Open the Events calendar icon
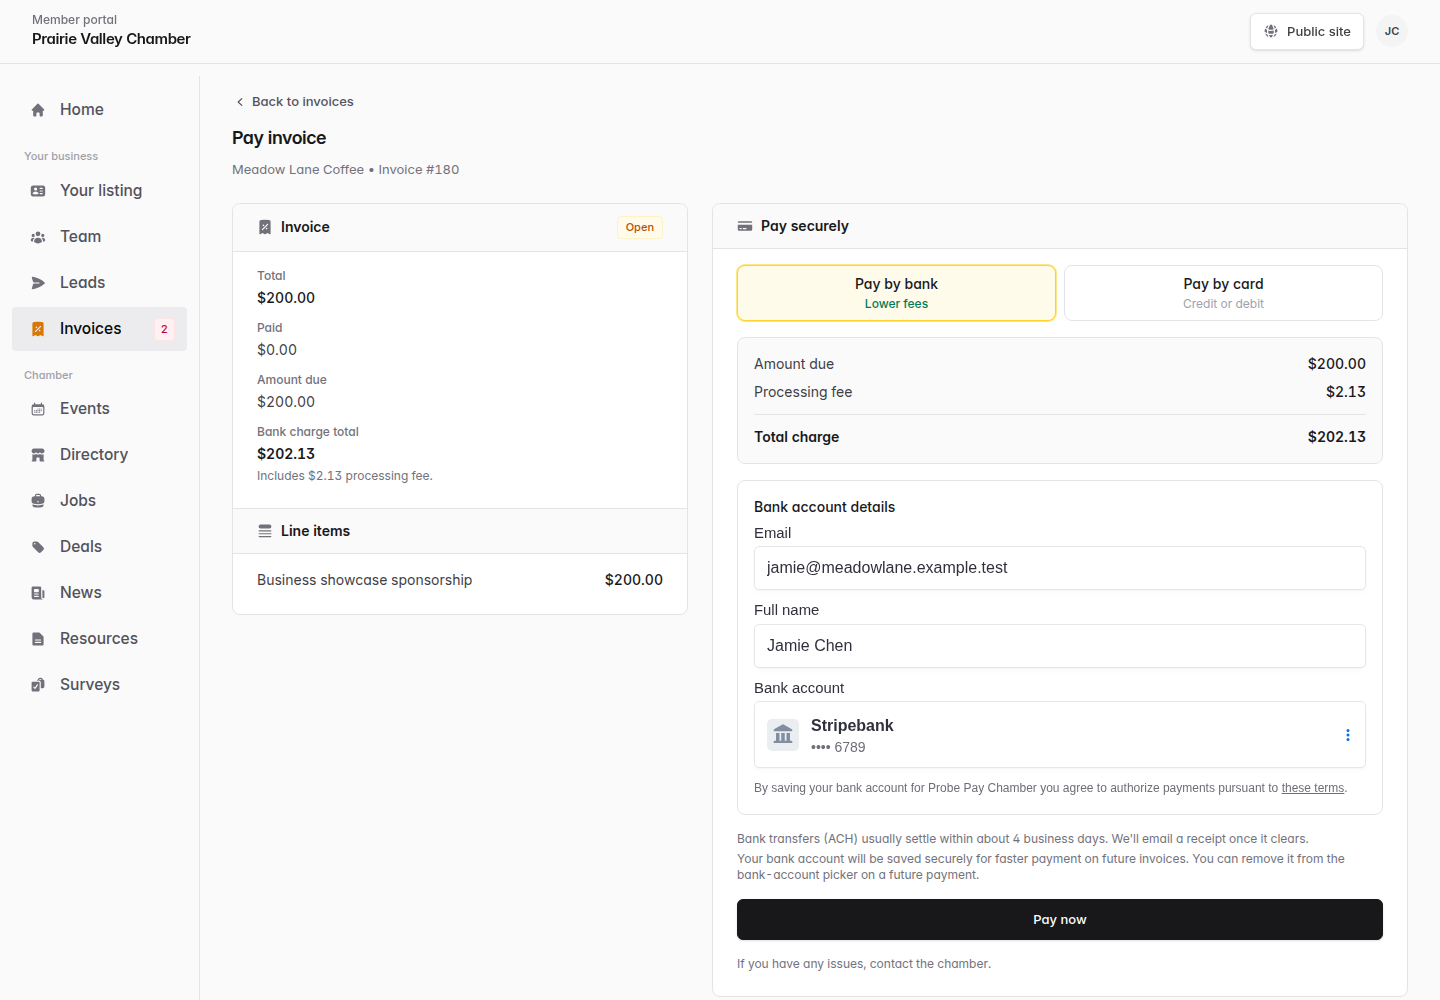The width and height of the screenshot is (1440, 1000). click(38, 409)
